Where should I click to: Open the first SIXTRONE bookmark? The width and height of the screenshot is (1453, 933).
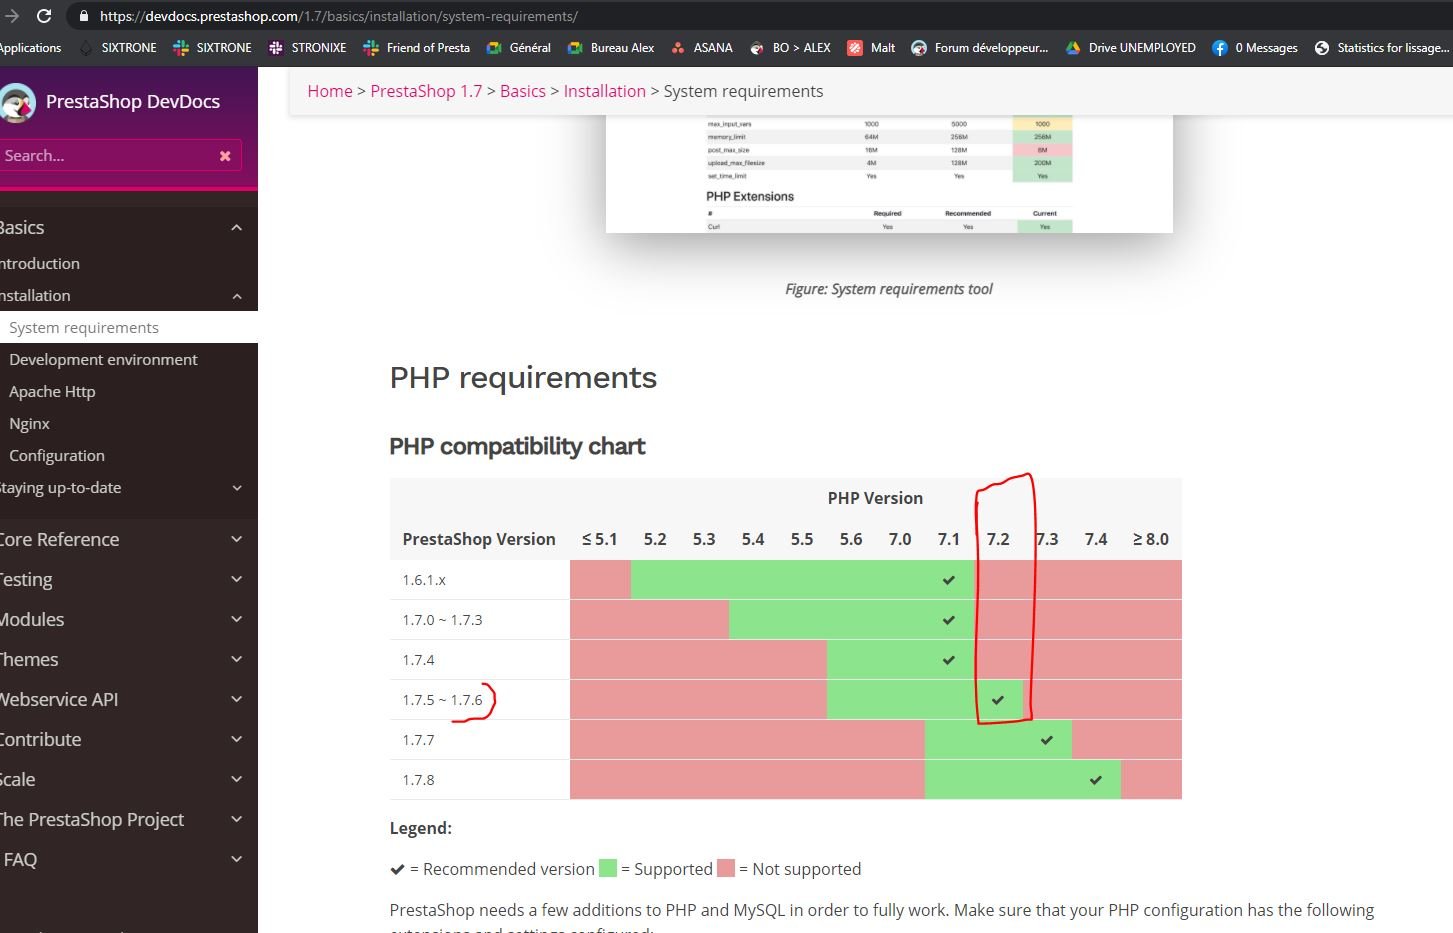pyautogui.click(x=118, y=47)
